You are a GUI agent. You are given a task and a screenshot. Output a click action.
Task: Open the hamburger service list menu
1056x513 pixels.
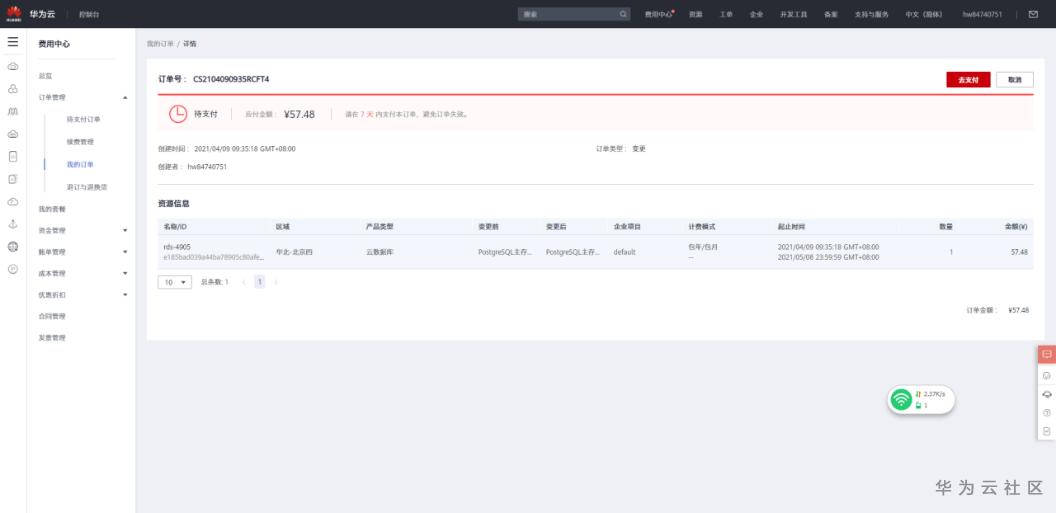[x=13, y=42]
